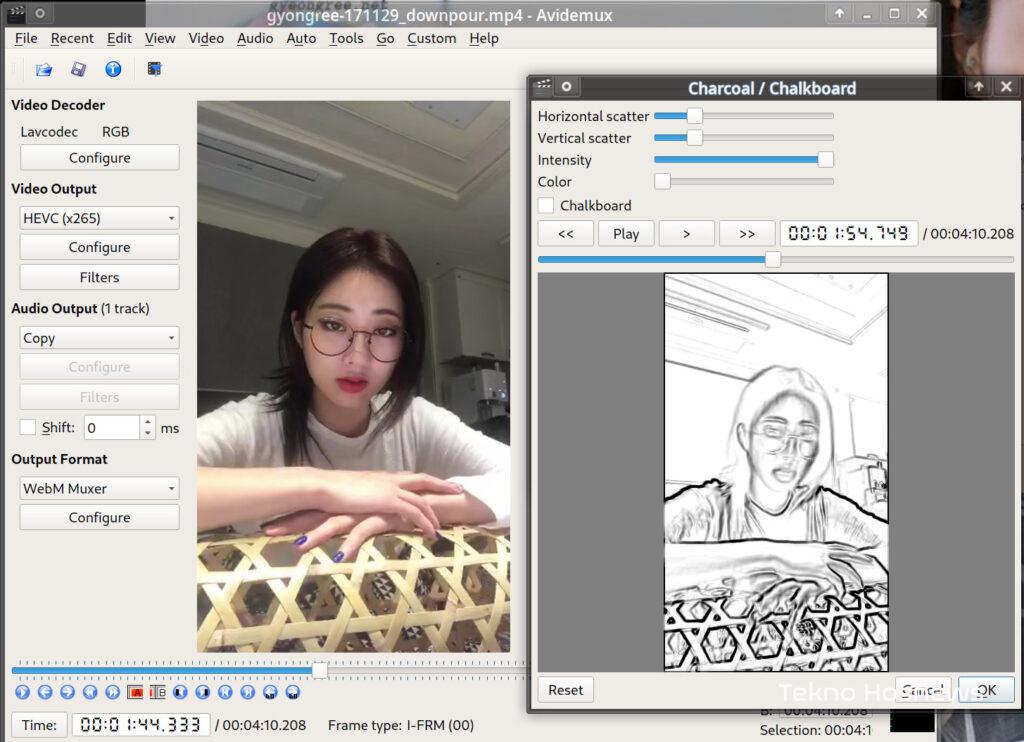Click the Open Video folder icon
Viewport: 1024px width, 742px height.
coord(44,69)
